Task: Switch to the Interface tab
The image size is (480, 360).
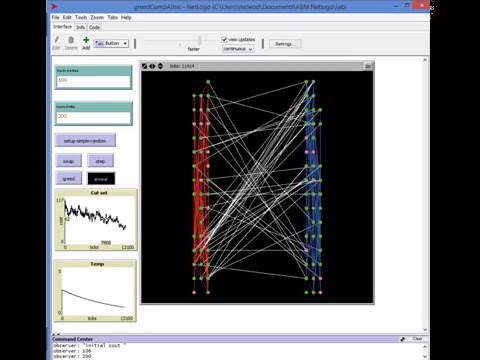Action: point(62,27)
